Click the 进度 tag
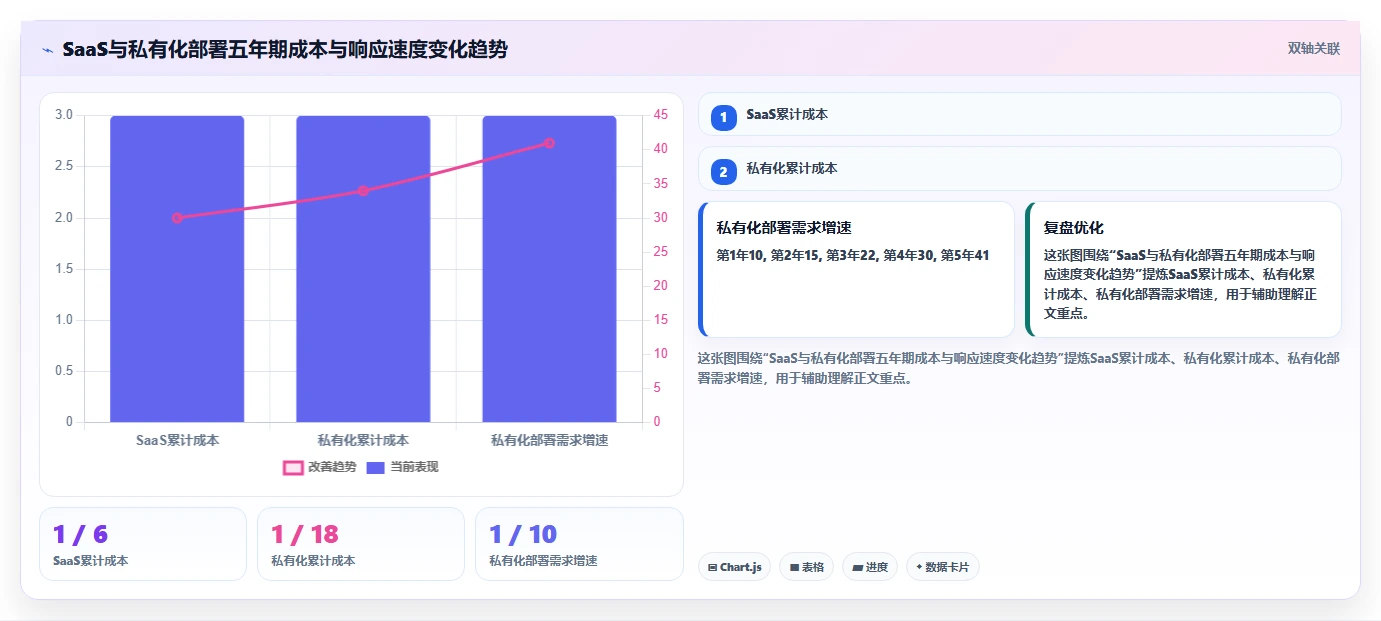Screen dimensions: 1381x621 [x=870, y=567]
